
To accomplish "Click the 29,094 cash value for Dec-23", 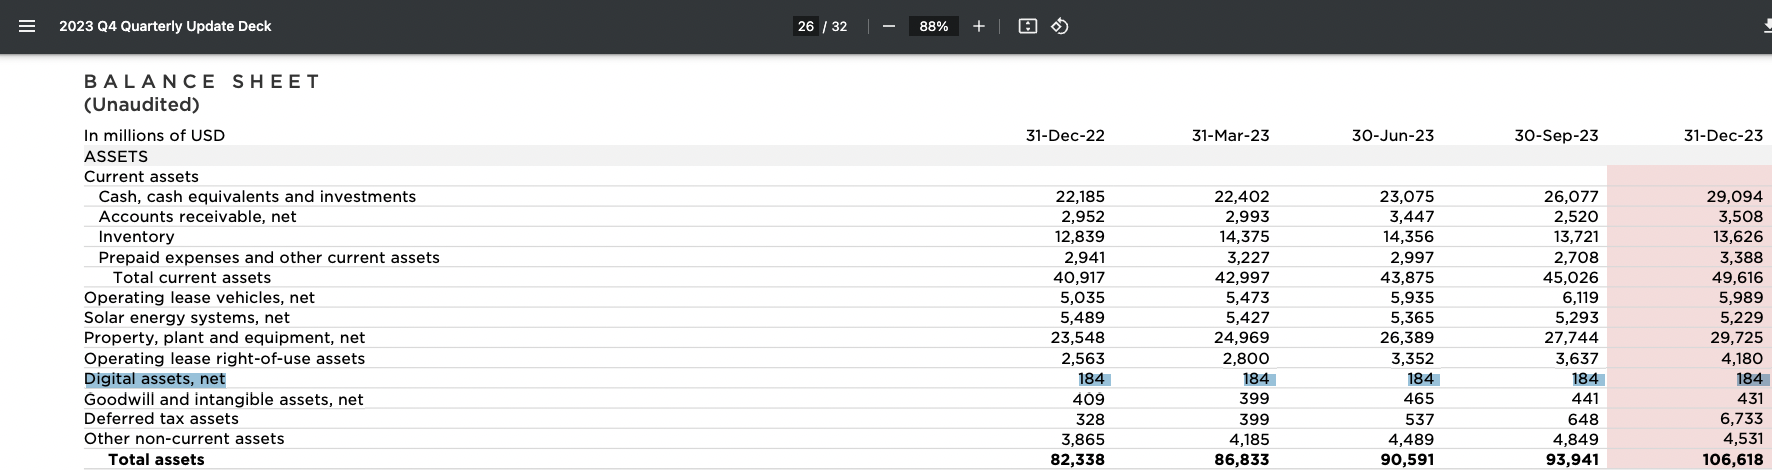I will 1734,197.
